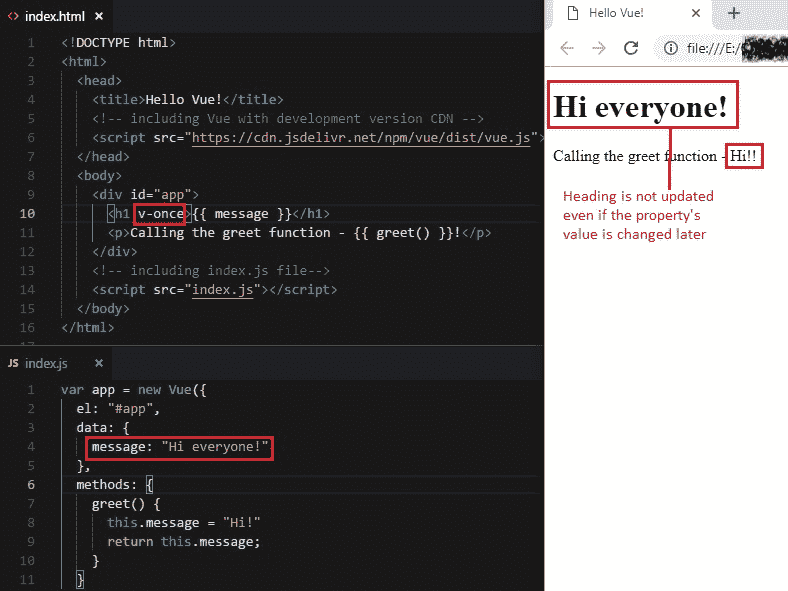This screenshot has width=788, height=591.
Task: Reload the browser page
Action: (631, 48)
